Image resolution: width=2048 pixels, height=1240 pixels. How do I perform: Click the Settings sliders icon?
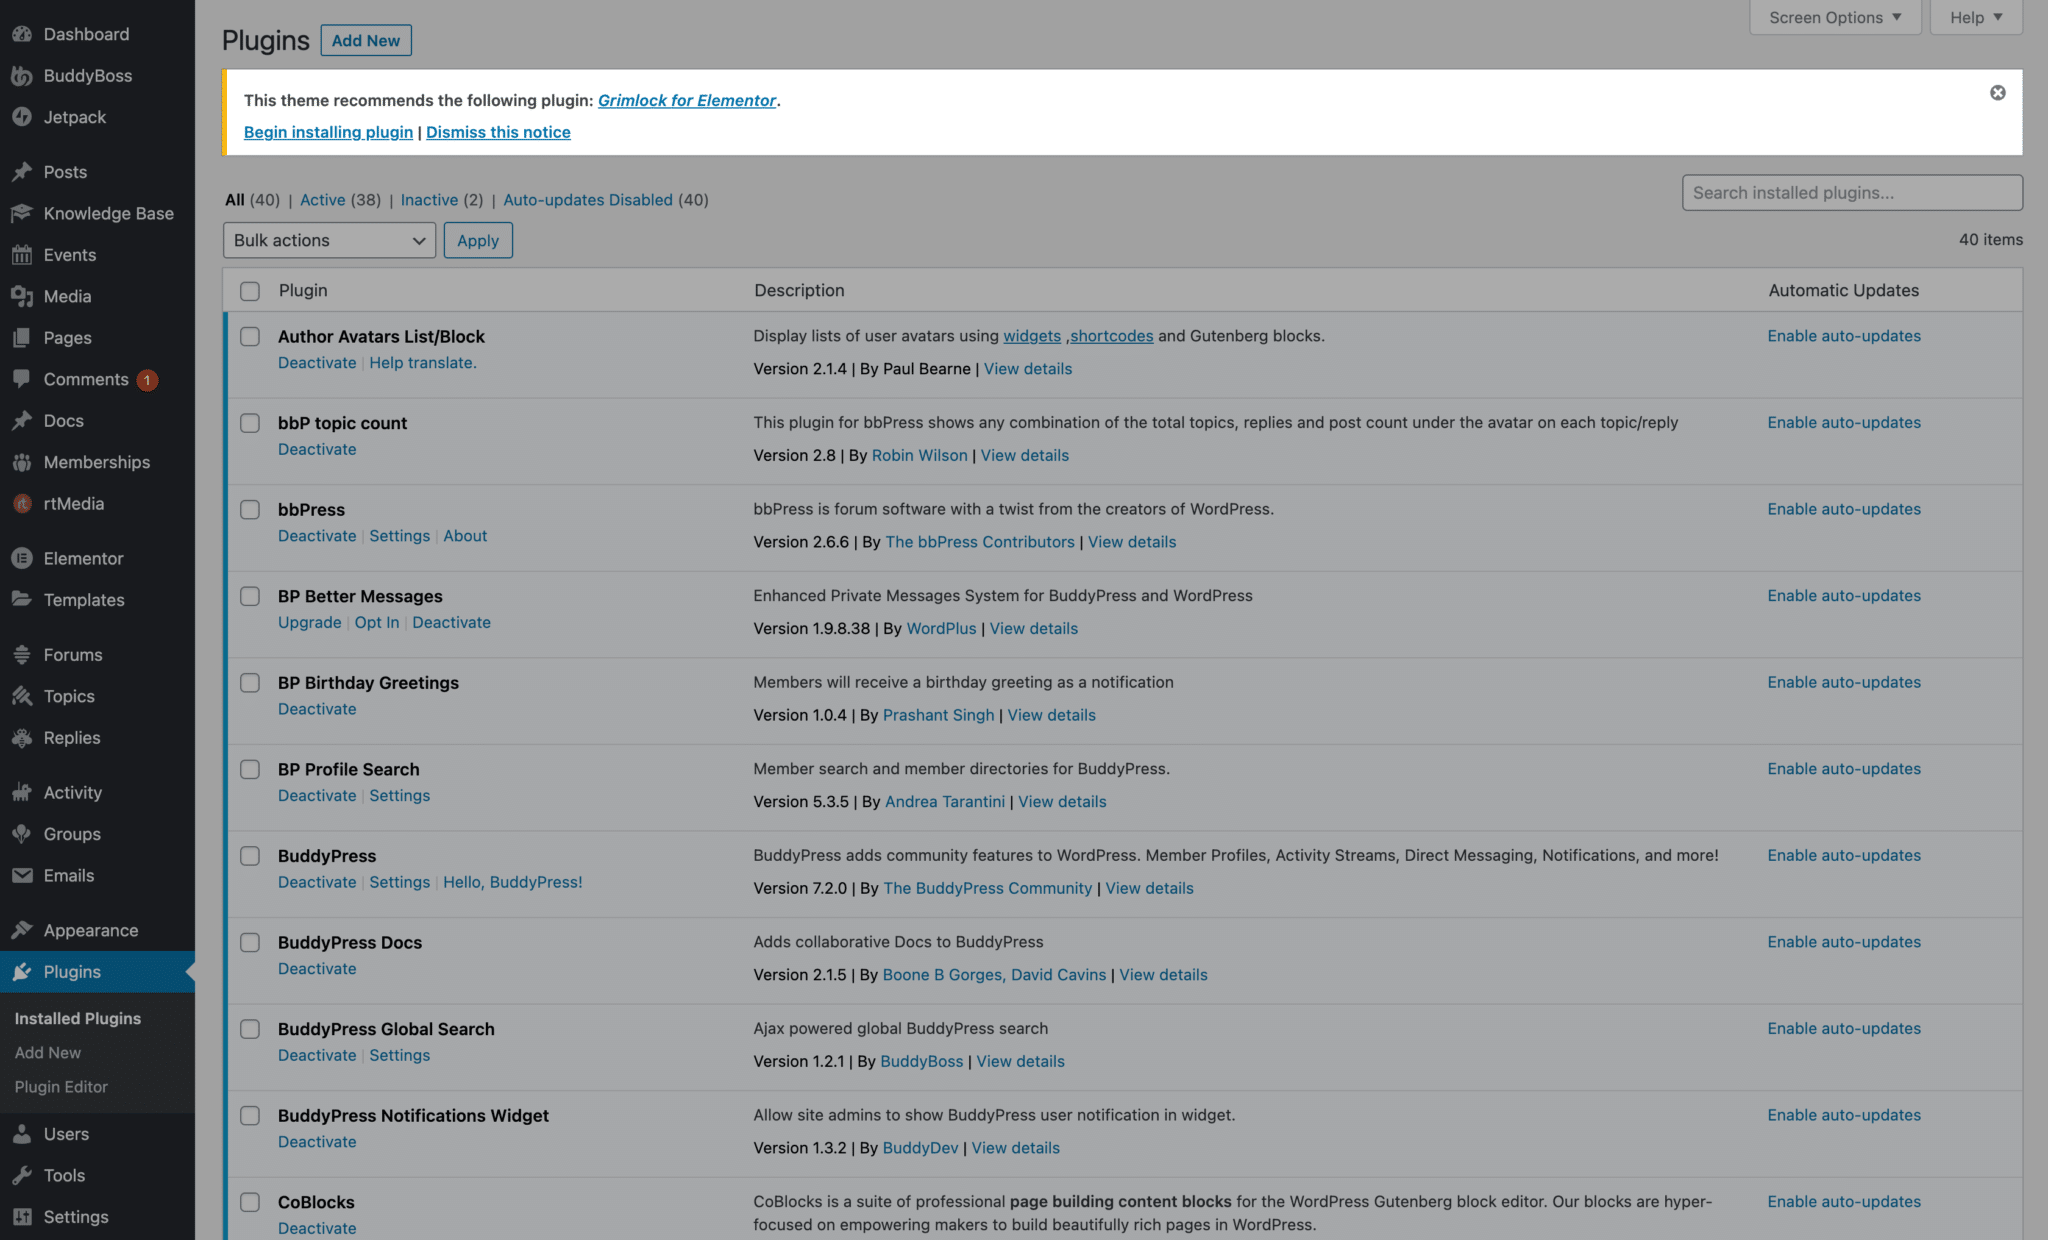pos(22,1217)
